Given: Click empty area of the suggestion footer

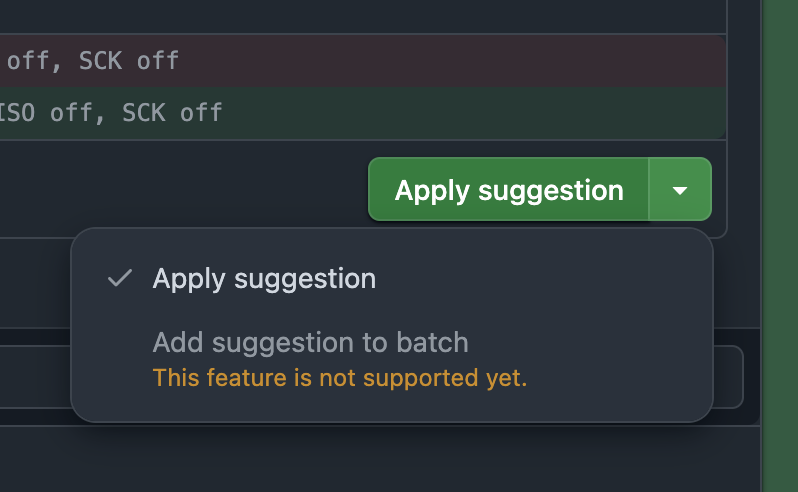Looking at the screenshot, I should click(x=183, y=188).
